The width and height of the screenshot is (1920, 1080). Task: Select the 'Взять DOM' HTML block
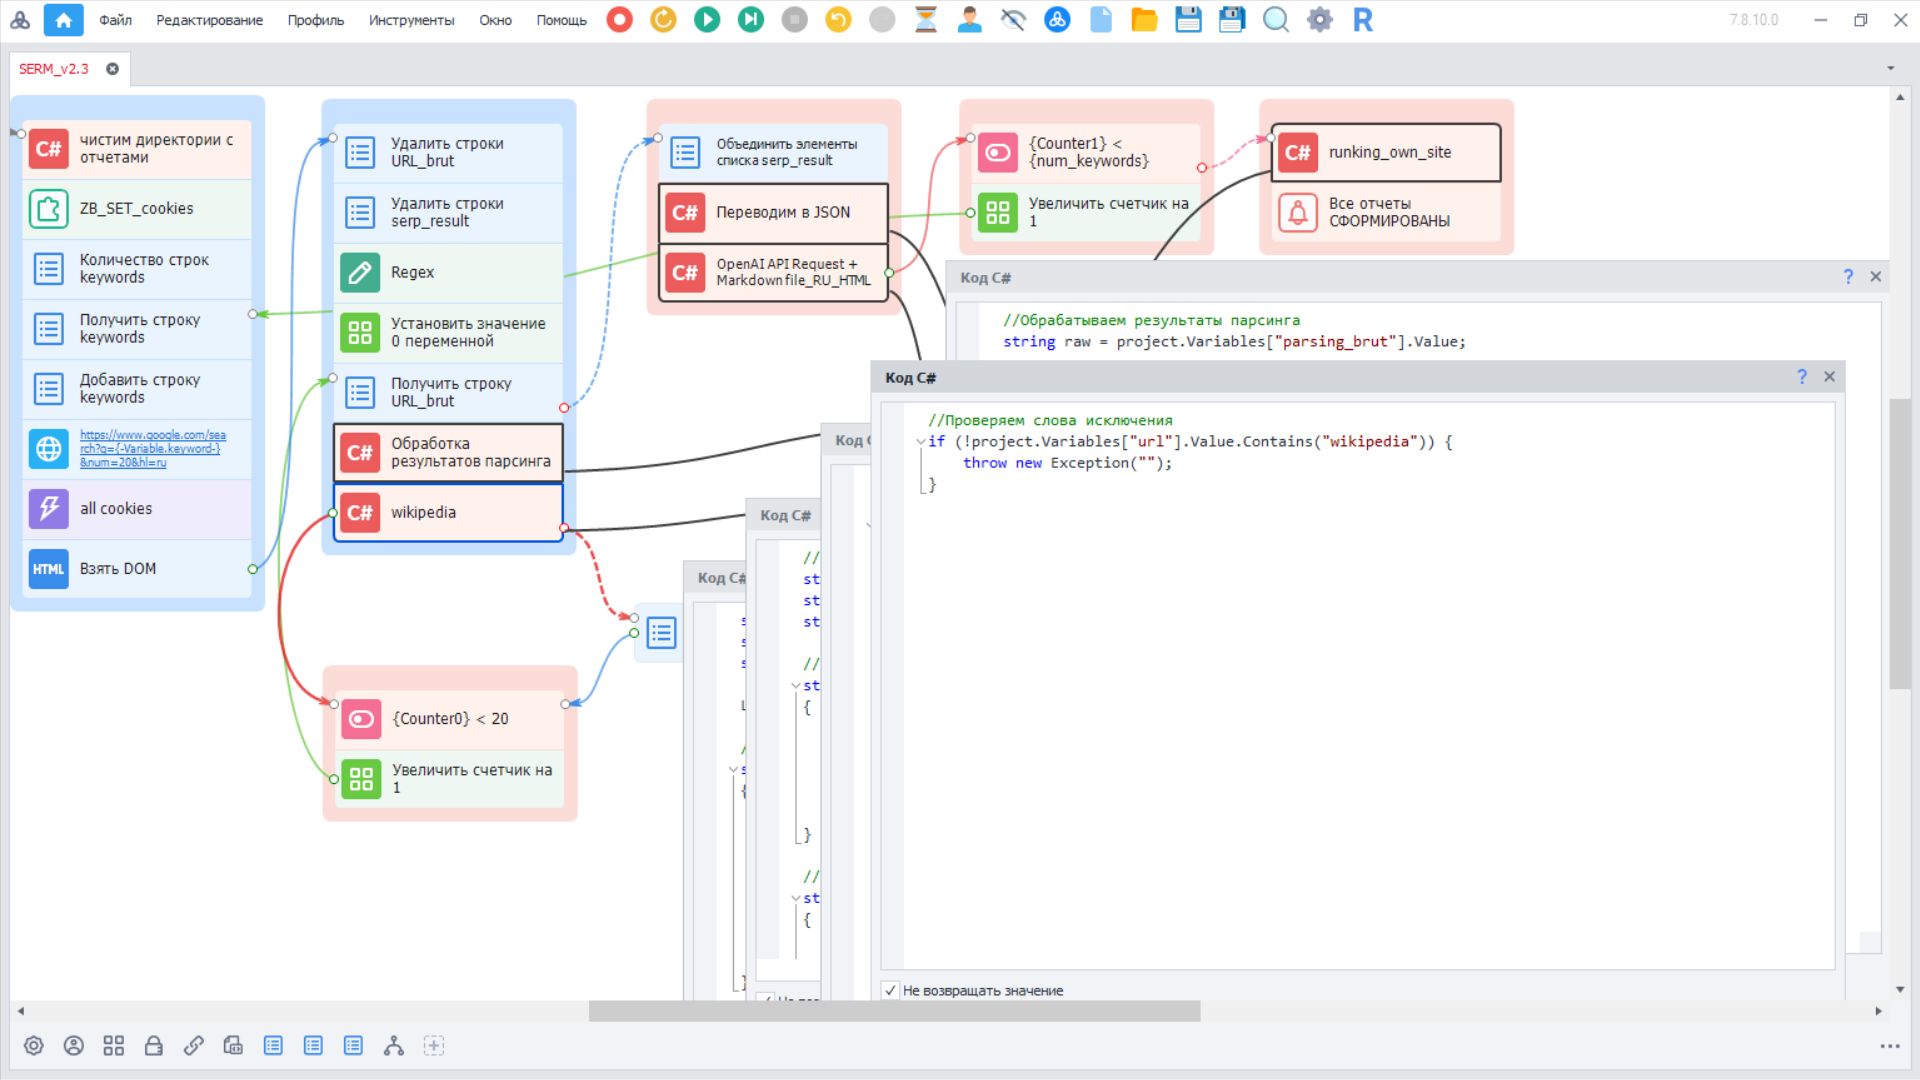(x=137, y=569)
